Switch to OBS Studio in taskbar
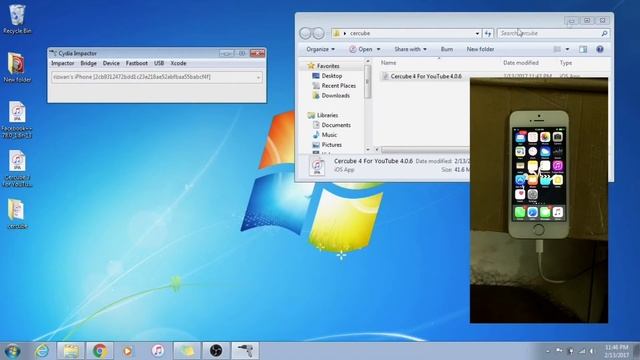Viewport: 640px width, 360px height. tap(216, 351)
